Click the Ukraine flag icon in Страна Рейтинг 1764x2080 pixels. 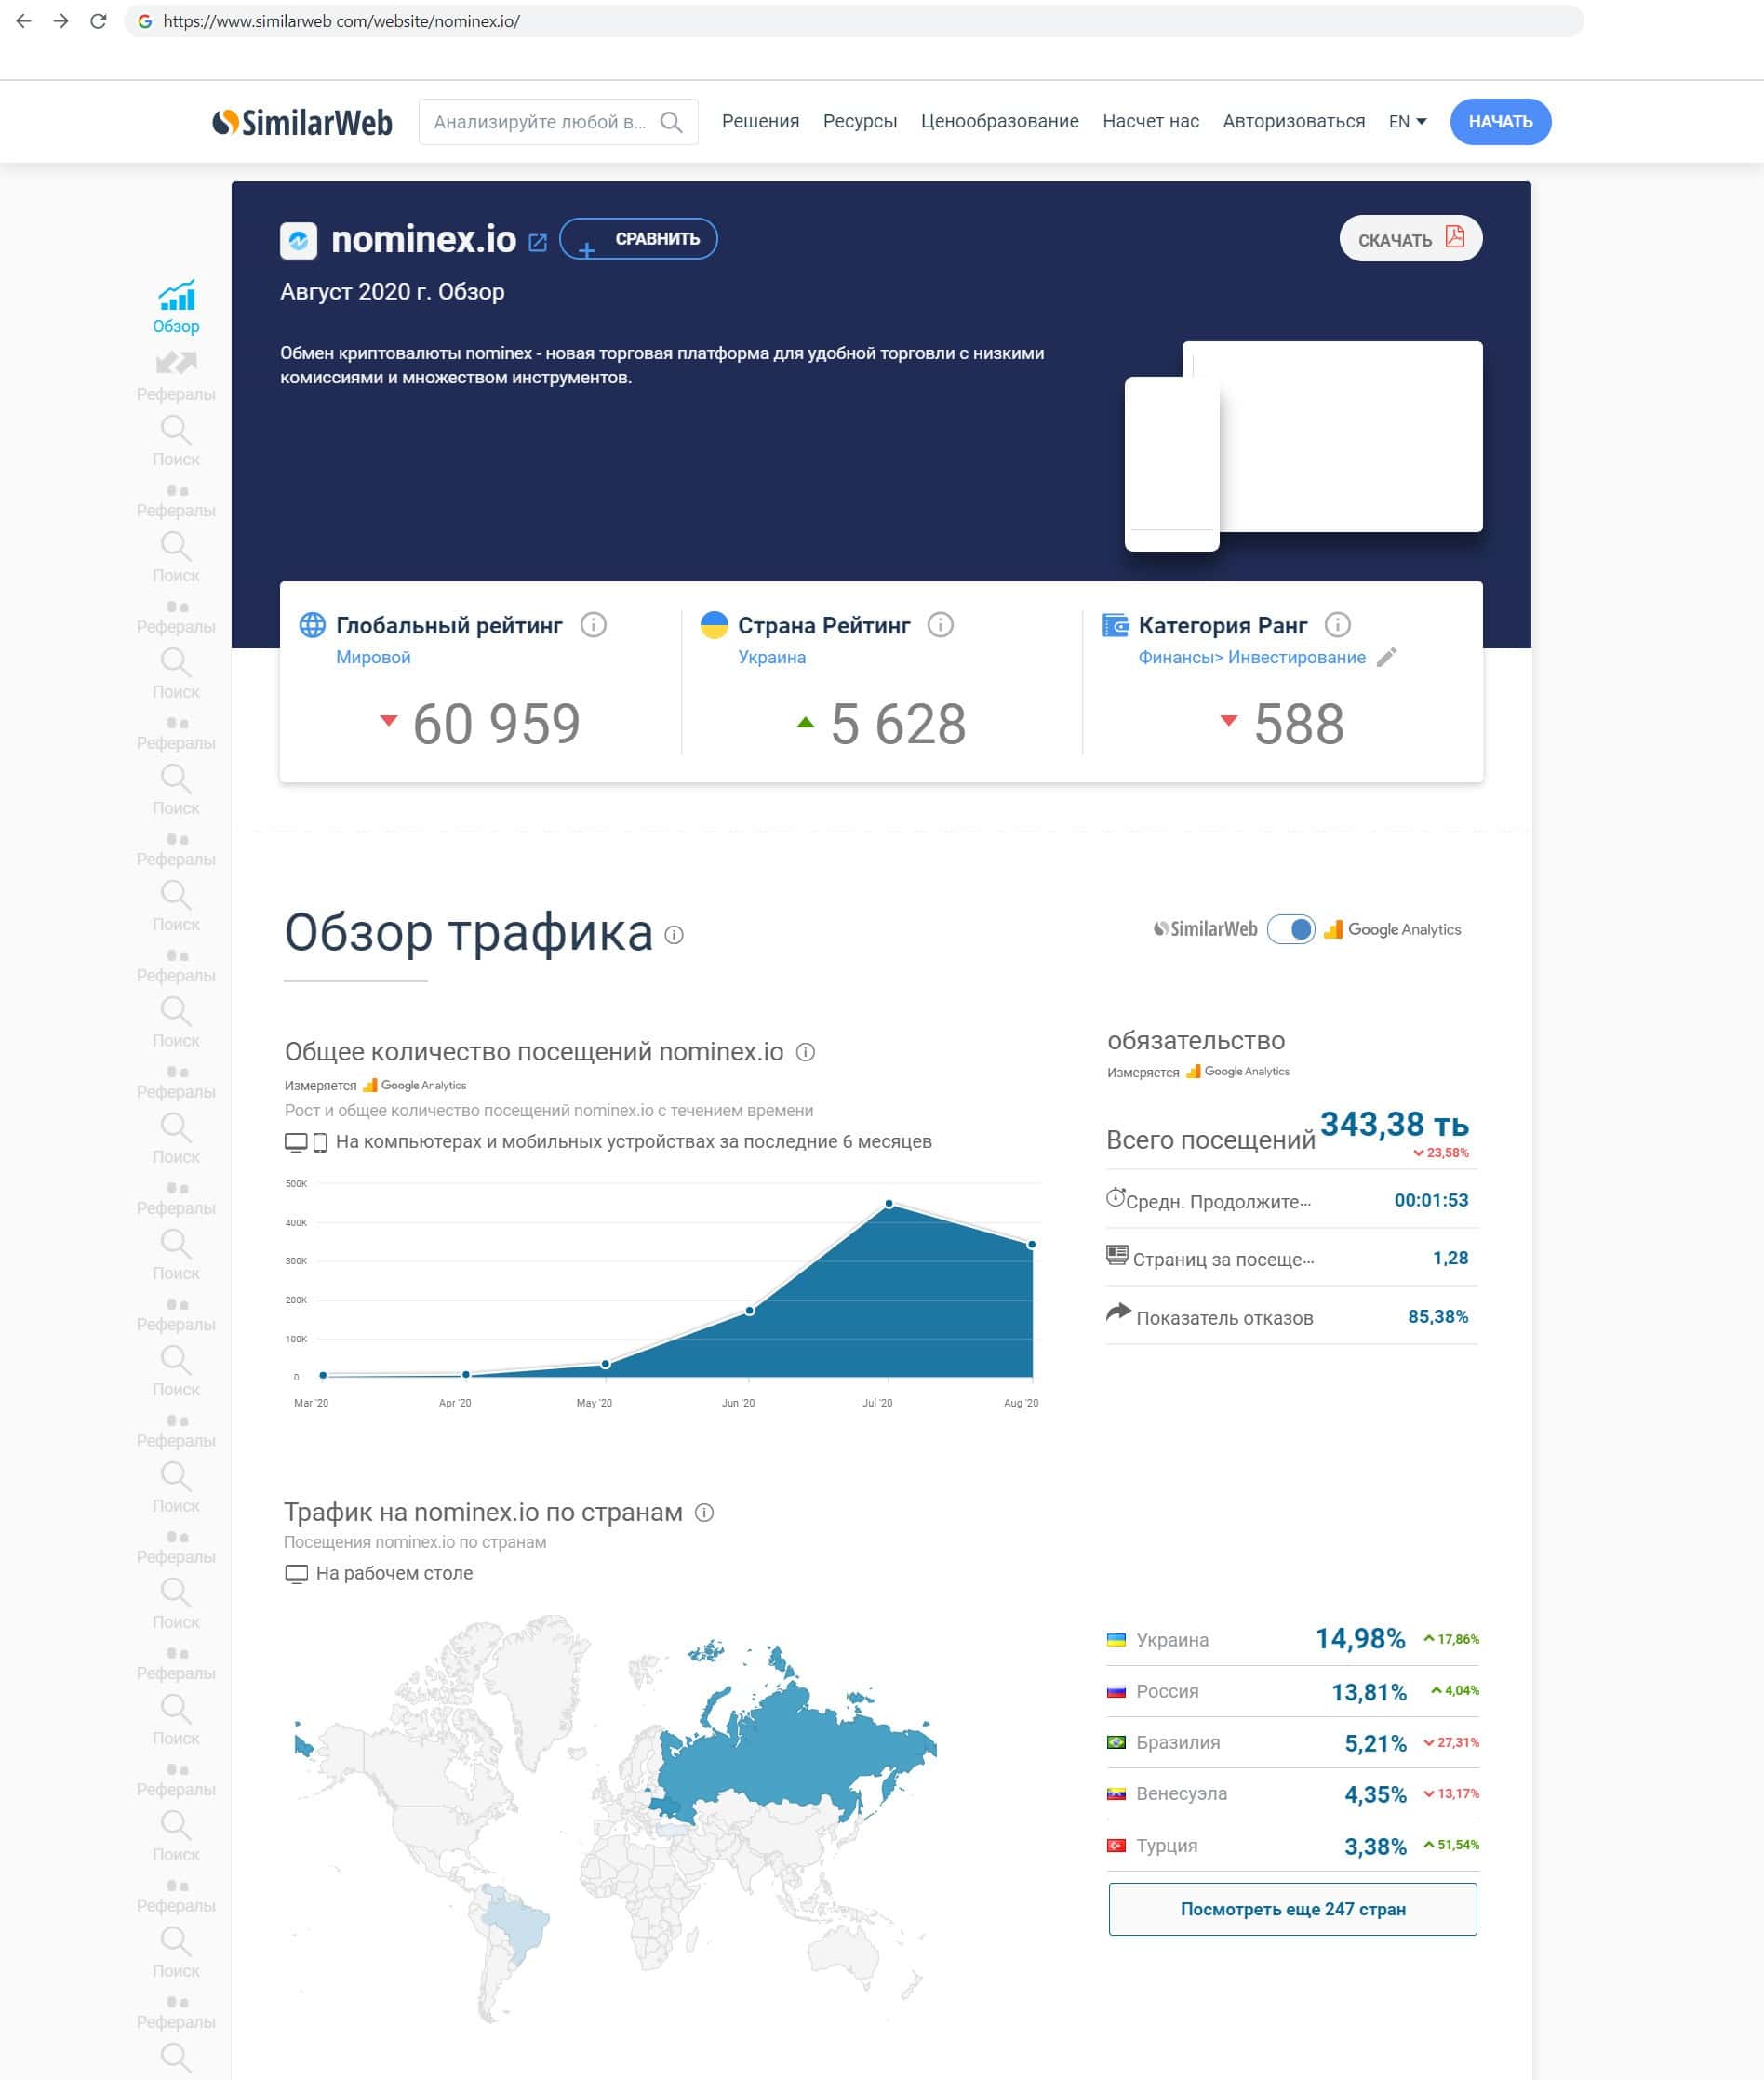[714, 625]
